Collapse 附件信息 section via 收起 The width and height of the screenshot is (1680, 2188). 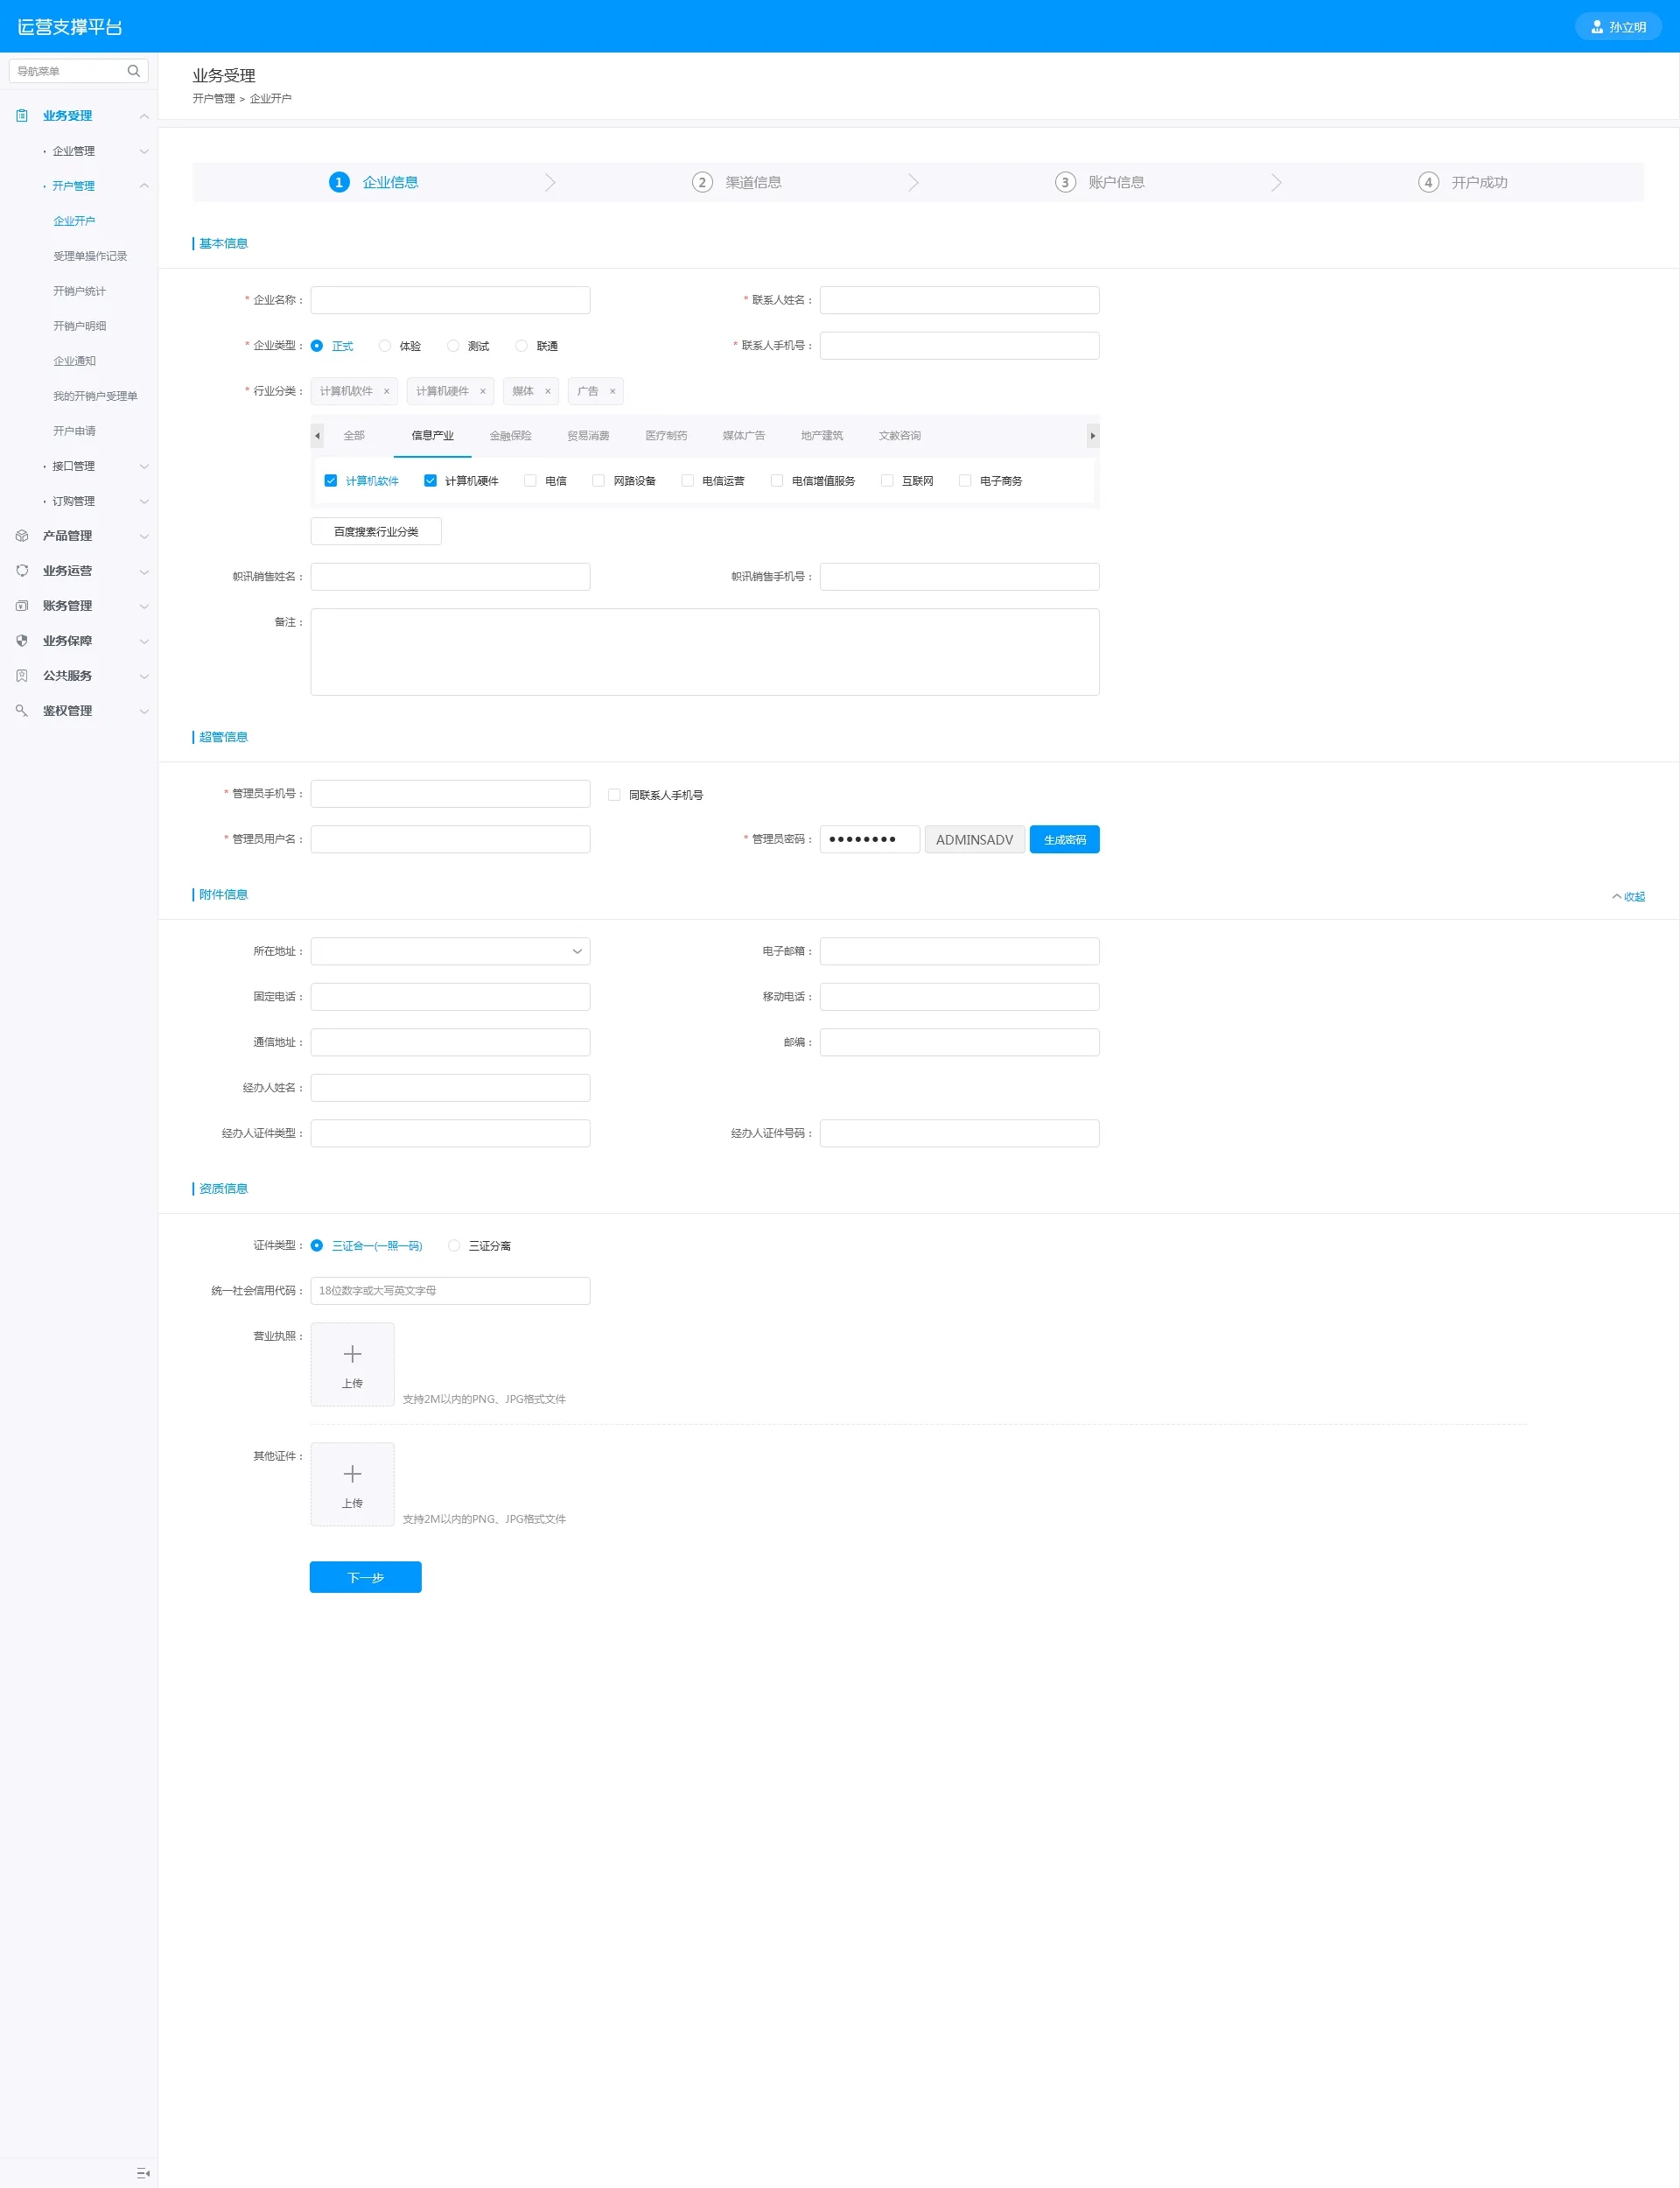(1628, 897)
